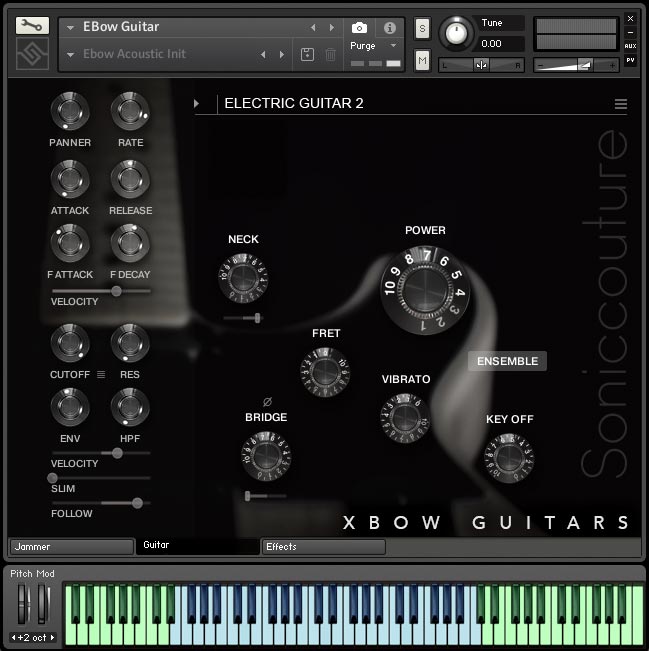Toggle the AUX sends view
The width and height of the screenshot is (649, 651).
630,46
